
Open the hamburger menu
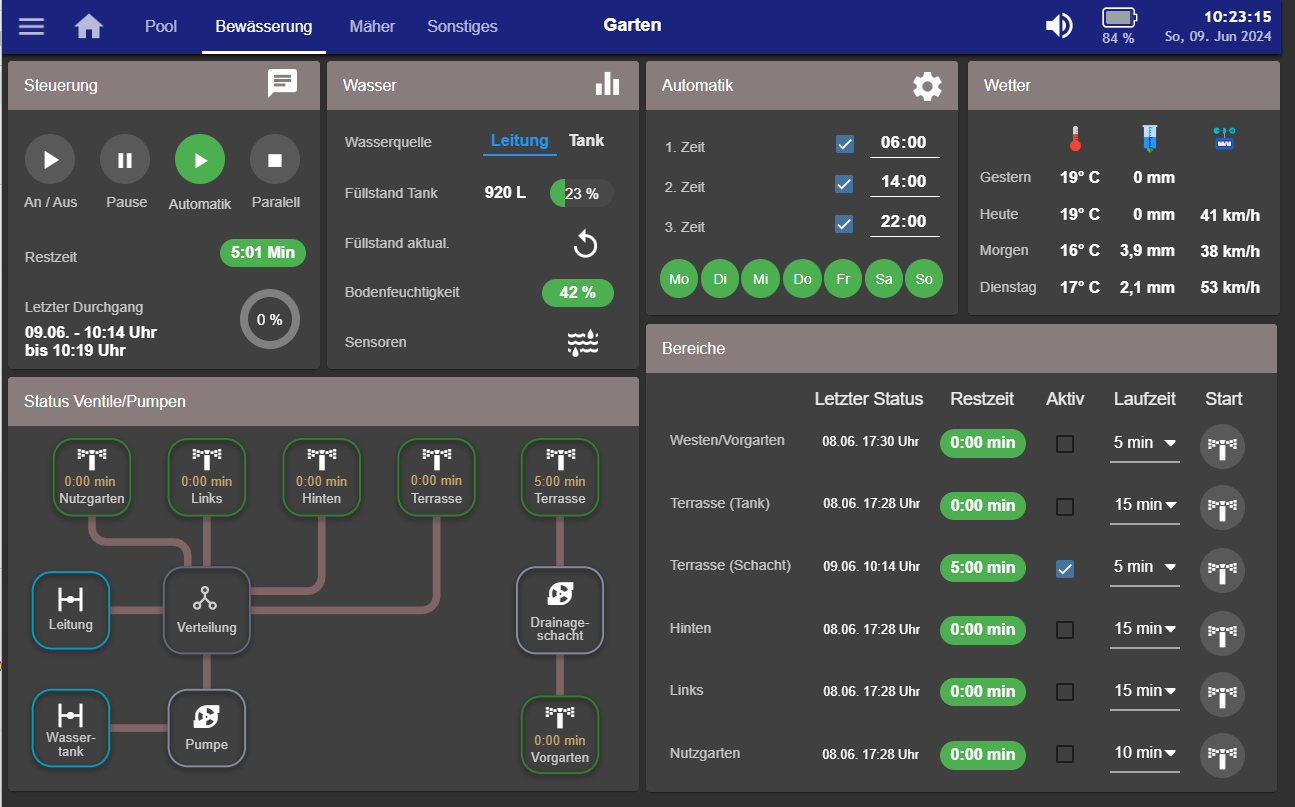click(x=32, y=26)
